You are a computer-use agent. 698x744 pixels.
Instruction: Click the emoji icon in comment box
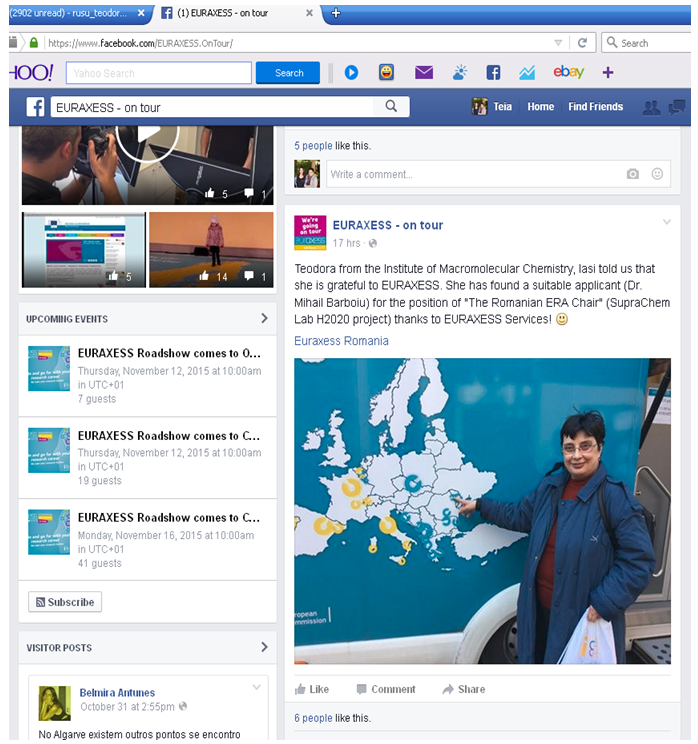tap(657, 174)
